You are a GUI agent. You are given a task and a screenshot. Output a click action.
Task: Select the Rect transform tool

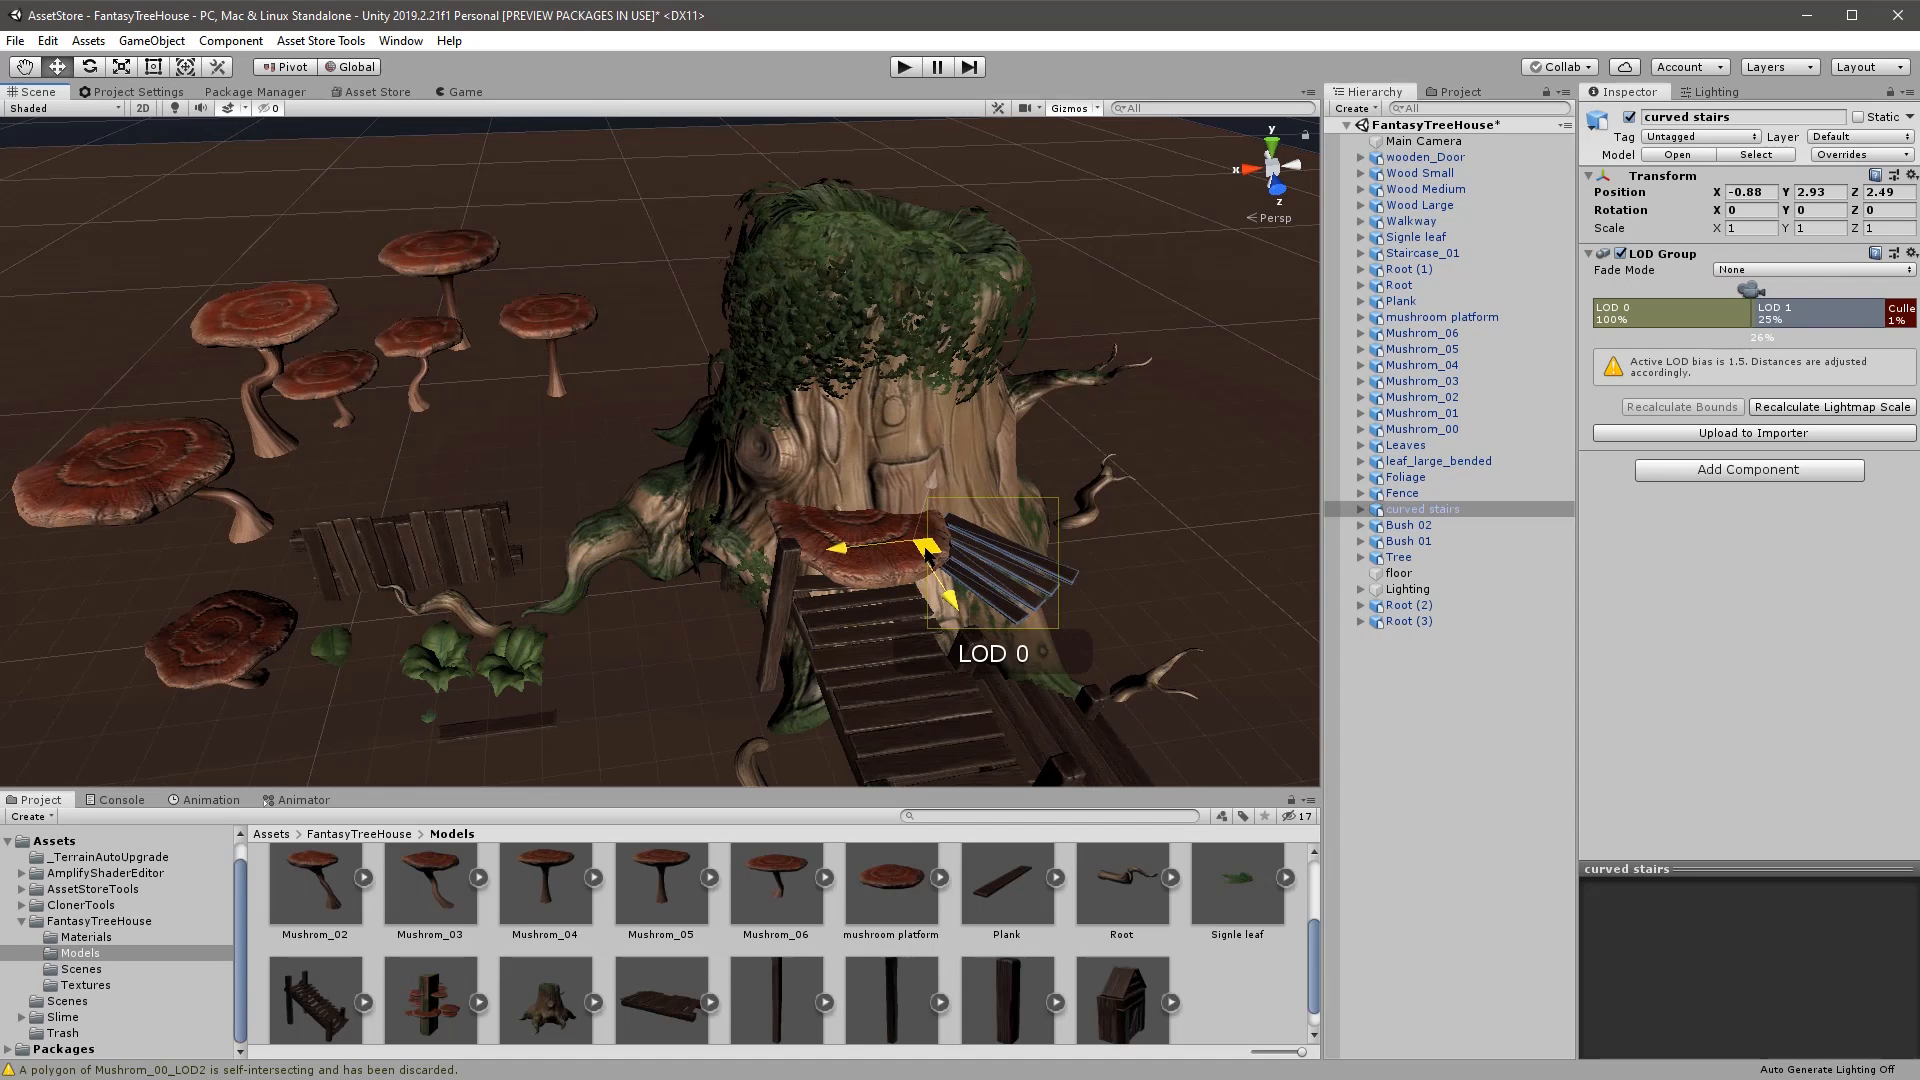pos(153,67)
